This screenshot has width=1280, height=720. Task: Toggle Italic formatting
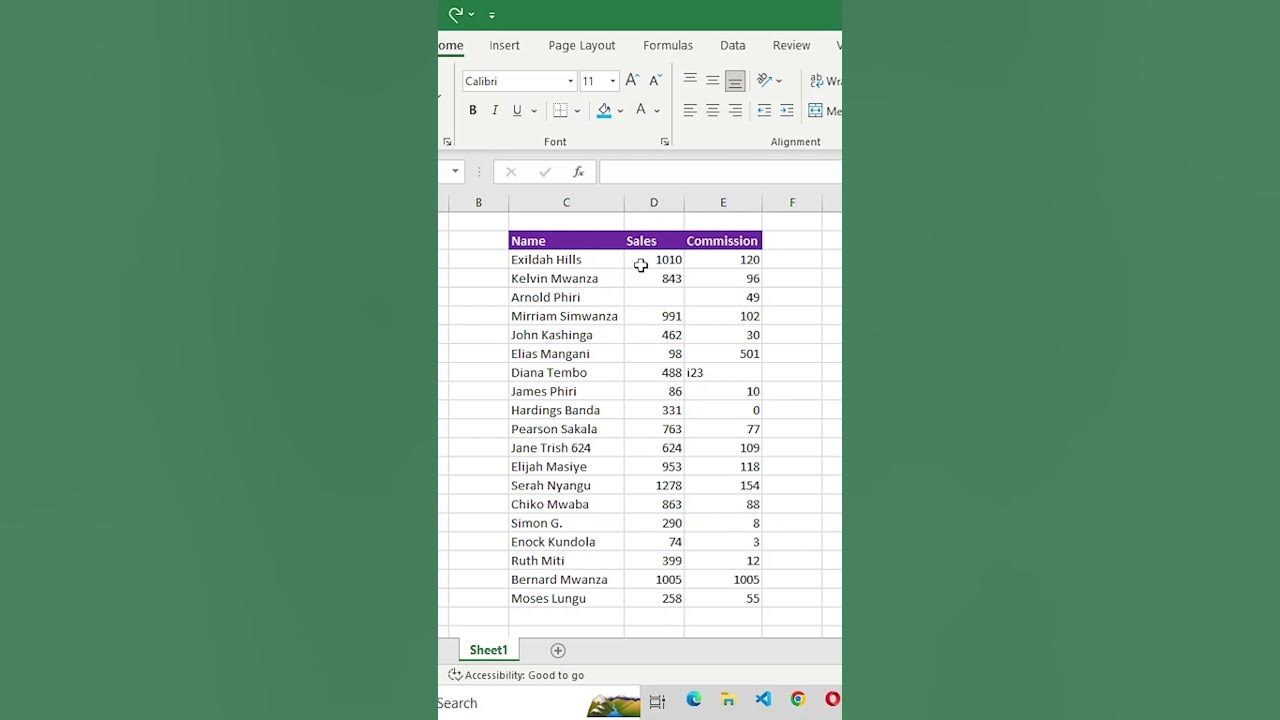click(x=495, y=111)
